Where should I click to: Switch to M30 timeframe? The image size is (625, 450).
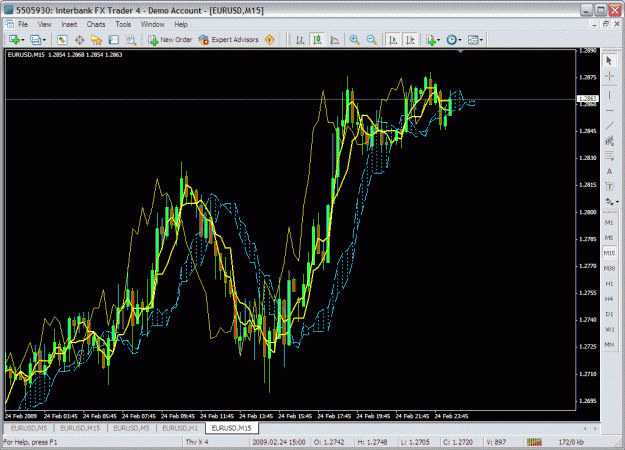(609, 268)
